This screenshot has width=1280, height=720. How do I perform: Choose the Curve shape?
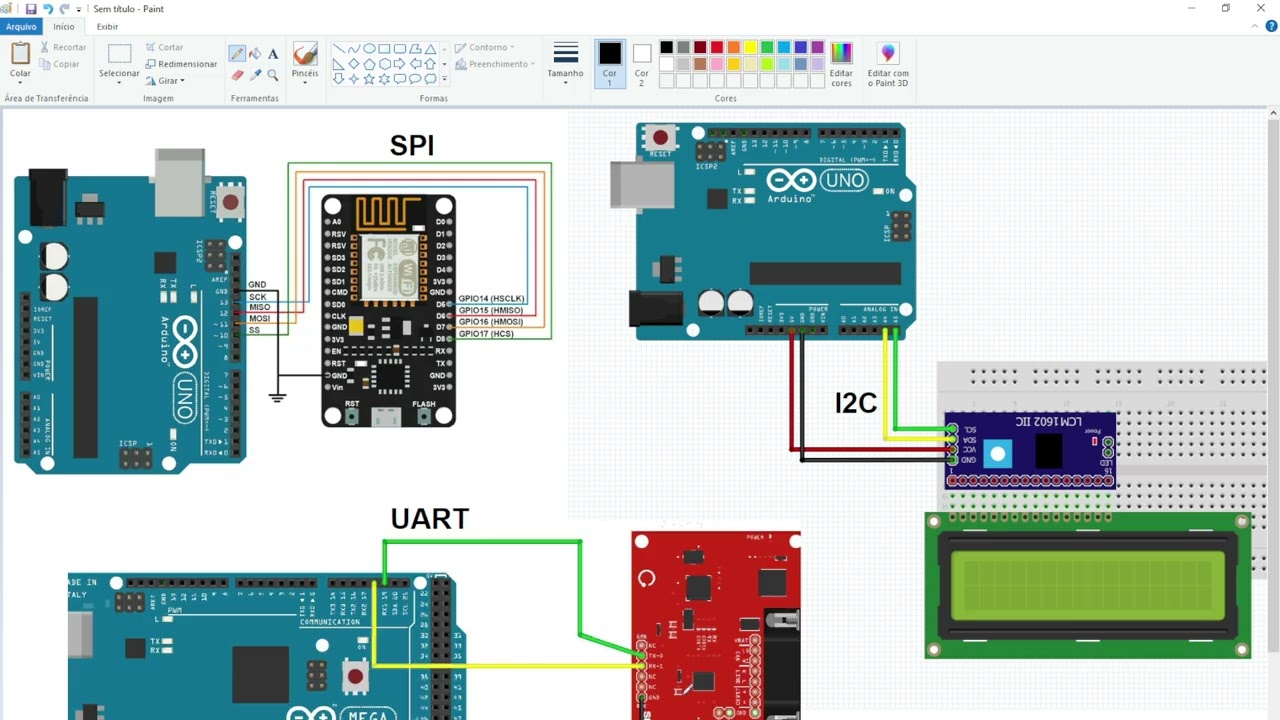[354, 49]
